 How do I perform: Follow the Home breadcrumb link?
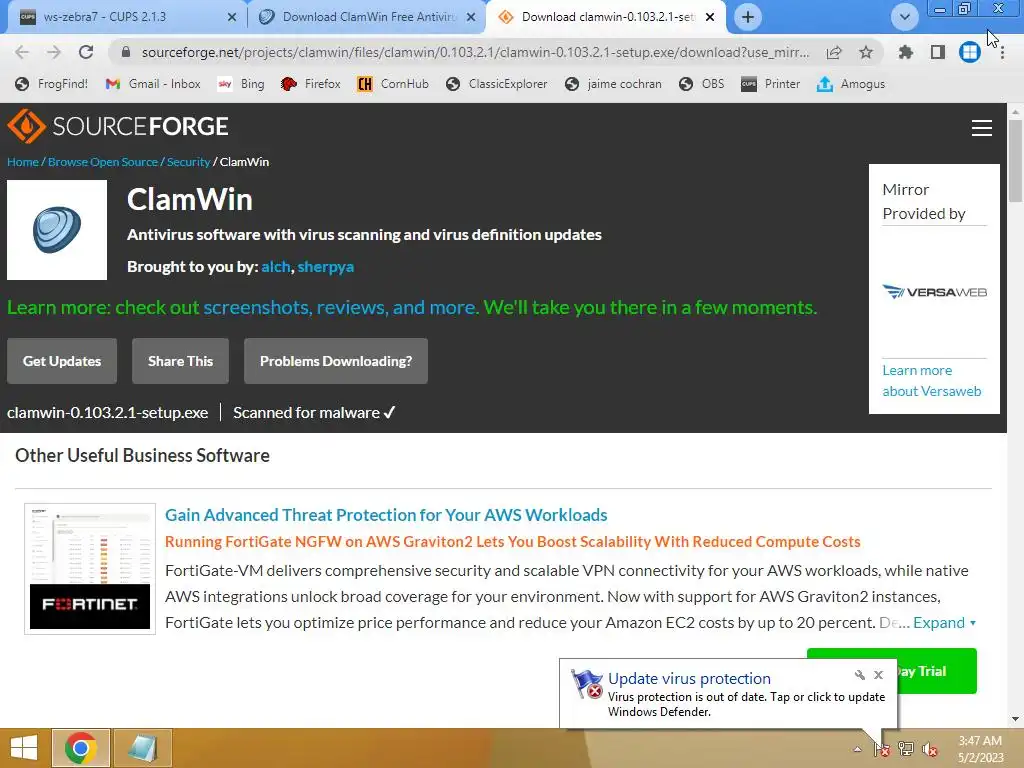(23, 162)
